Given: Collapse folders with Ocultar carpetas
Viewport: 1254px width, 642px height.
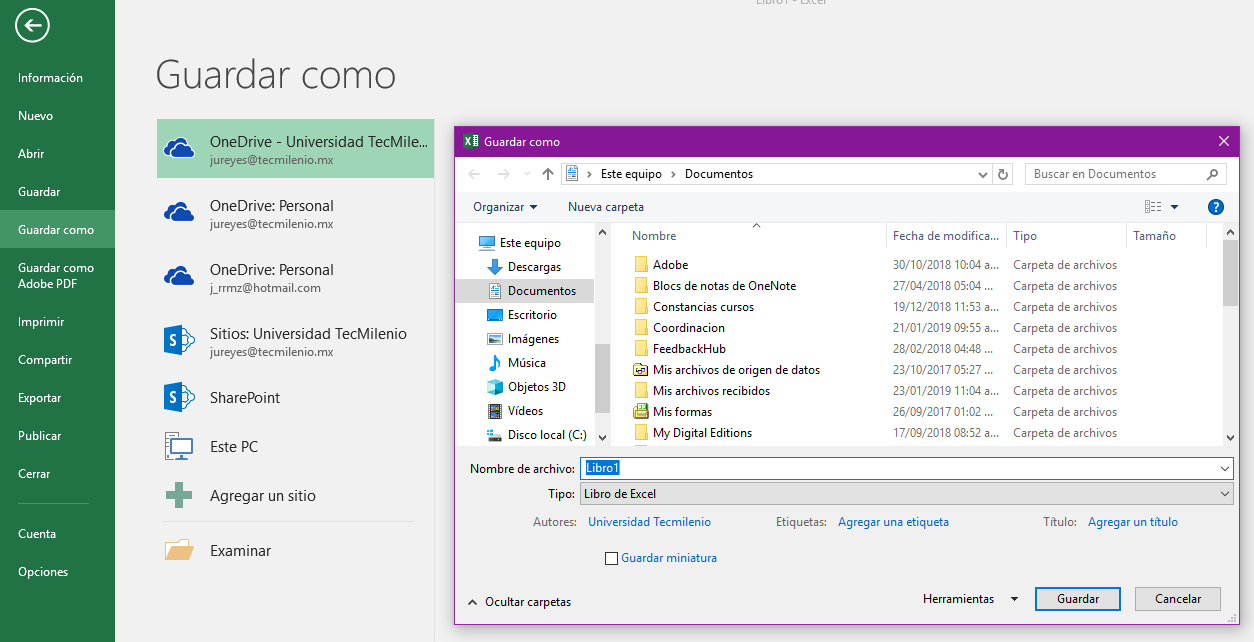Looking at the screenshot, I should coord(519,602).
